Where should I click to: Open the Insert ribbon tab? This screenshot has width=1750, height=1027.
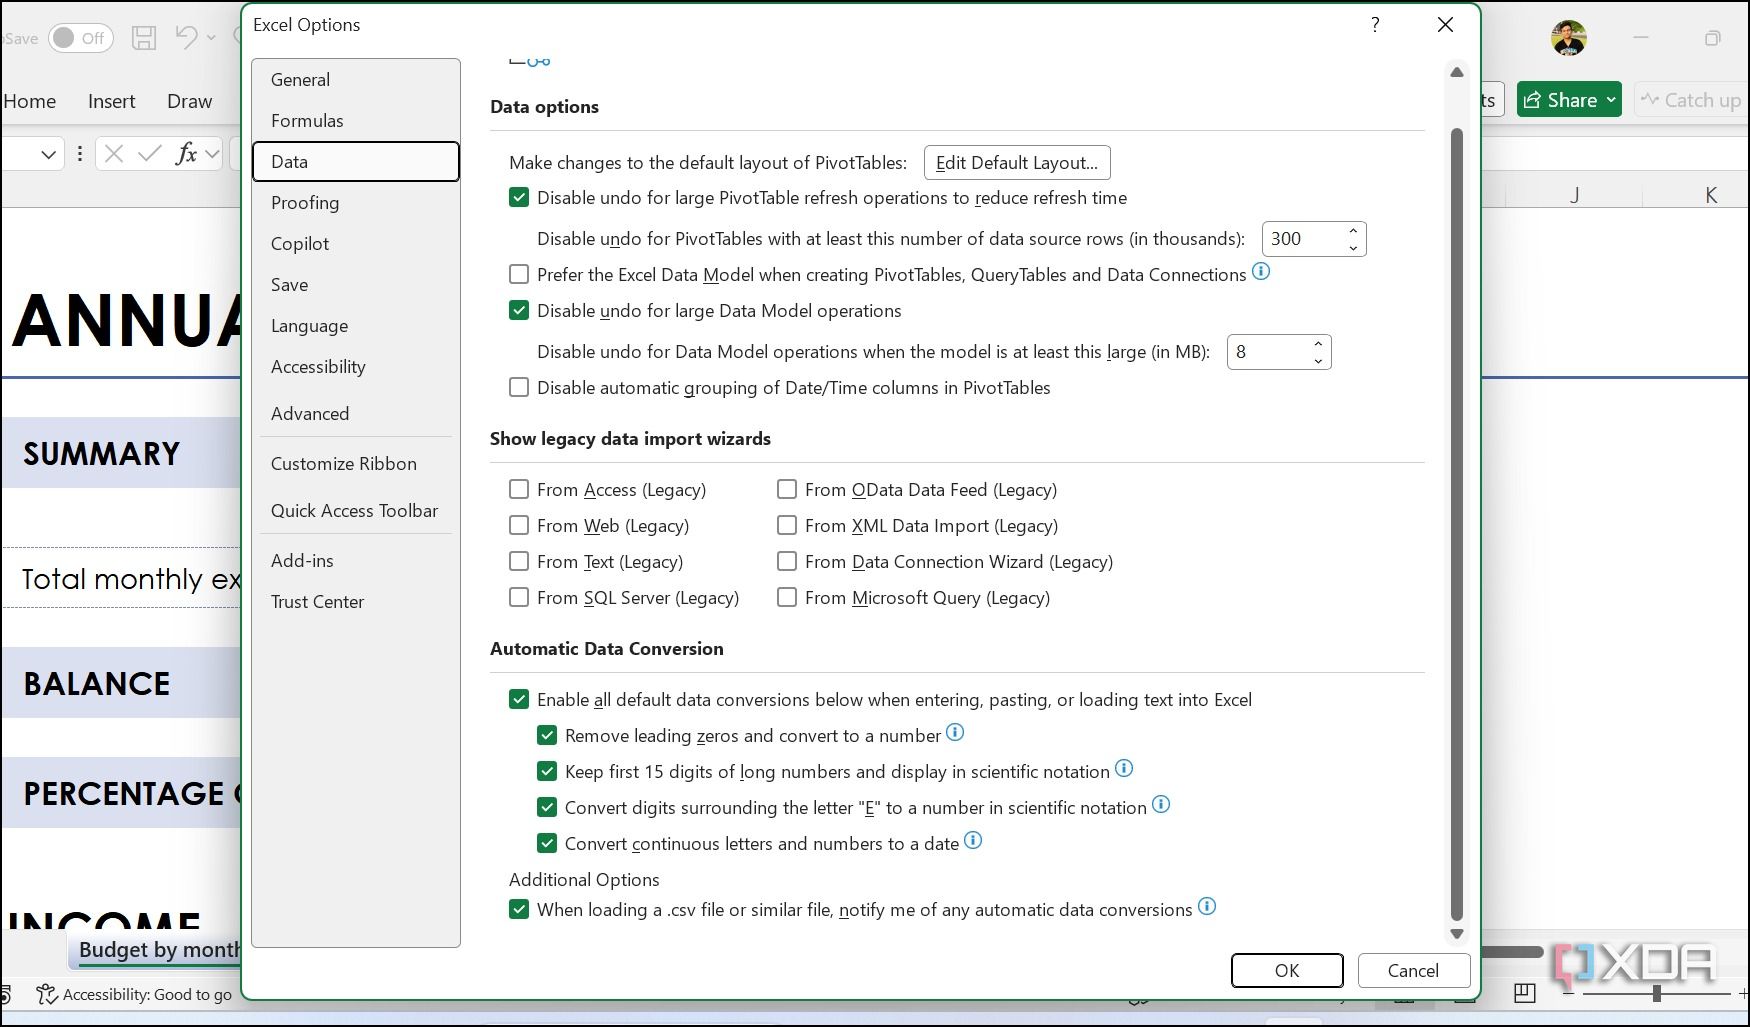tap(111, 101)
